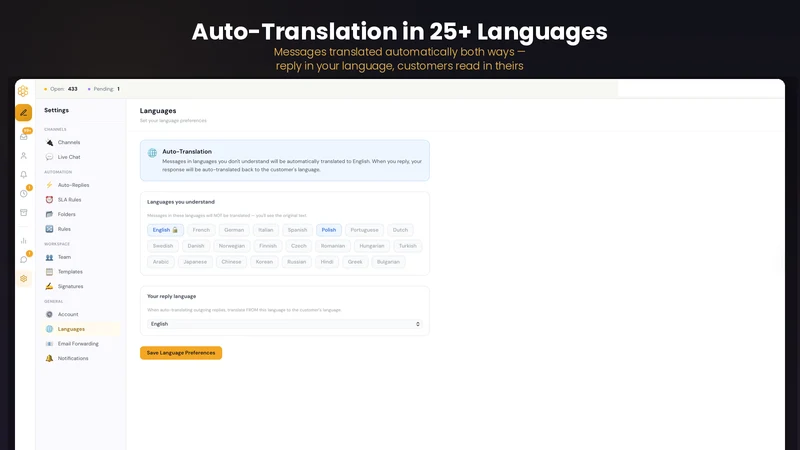This screenshot has width=800, height=450.
Task: Click the 'Auto-Translation' info banner title
Action: point(187,152)
